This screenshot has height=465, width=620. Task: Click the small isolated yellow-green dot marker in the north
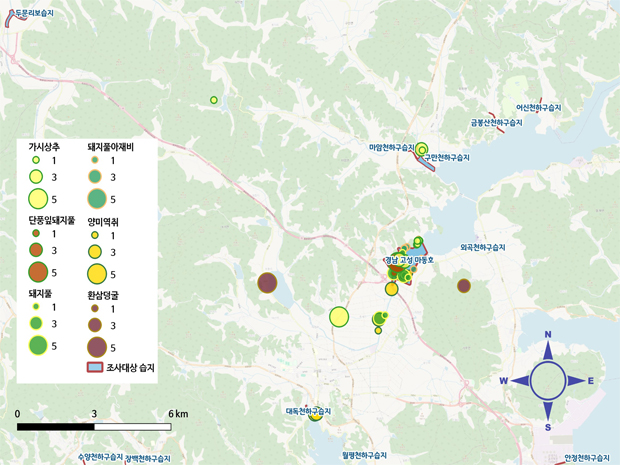pos(214,99)
